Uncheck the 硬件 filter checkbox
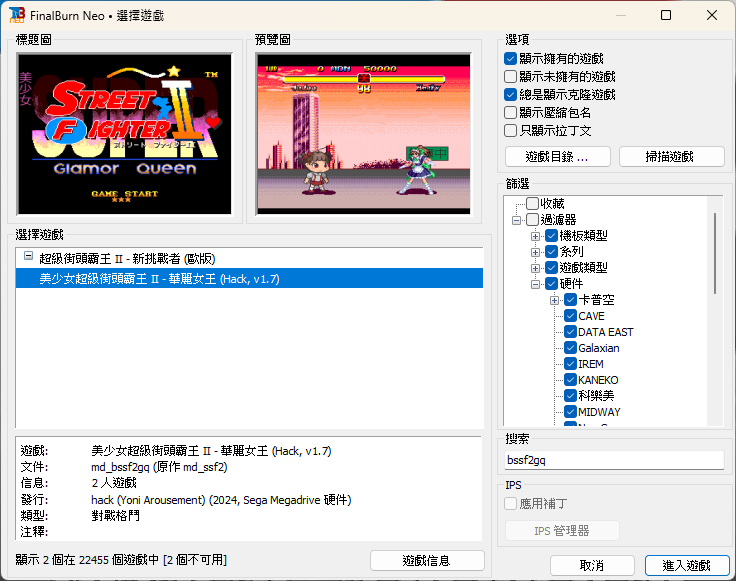This screenshot has width=736, height=581. [552, 283]
